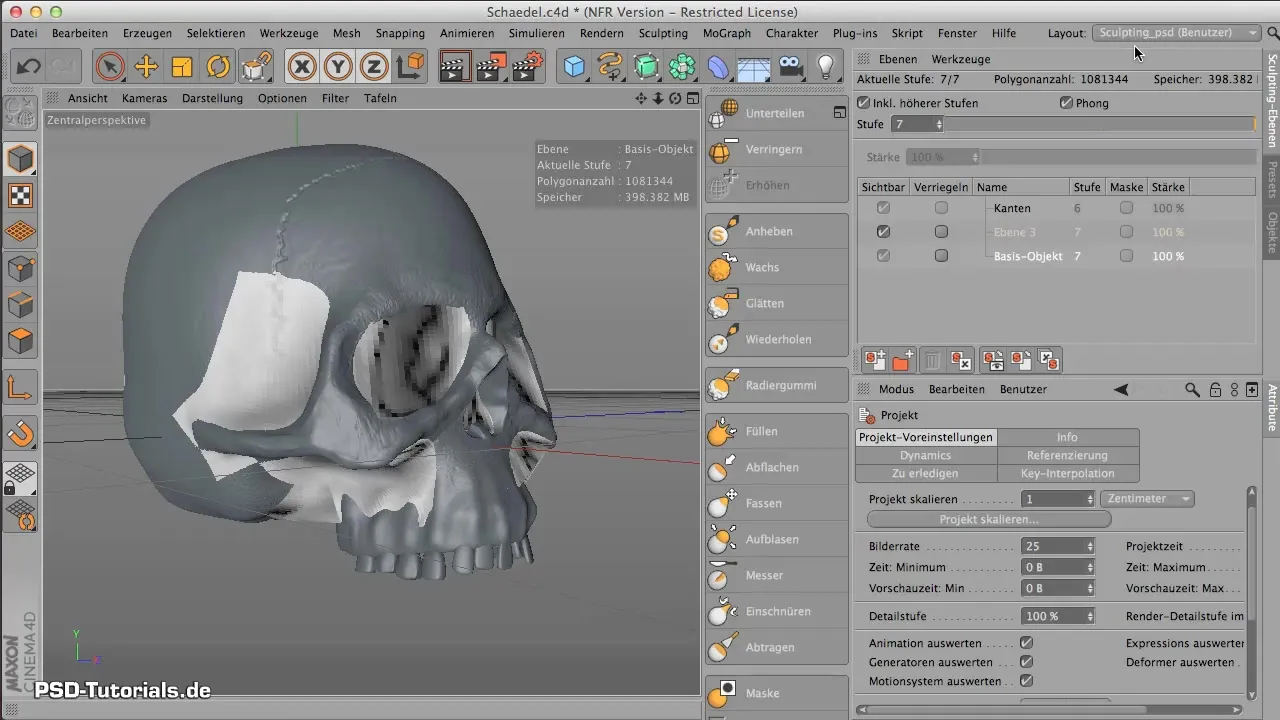Select the Abtragen brush

click(777, 647)
